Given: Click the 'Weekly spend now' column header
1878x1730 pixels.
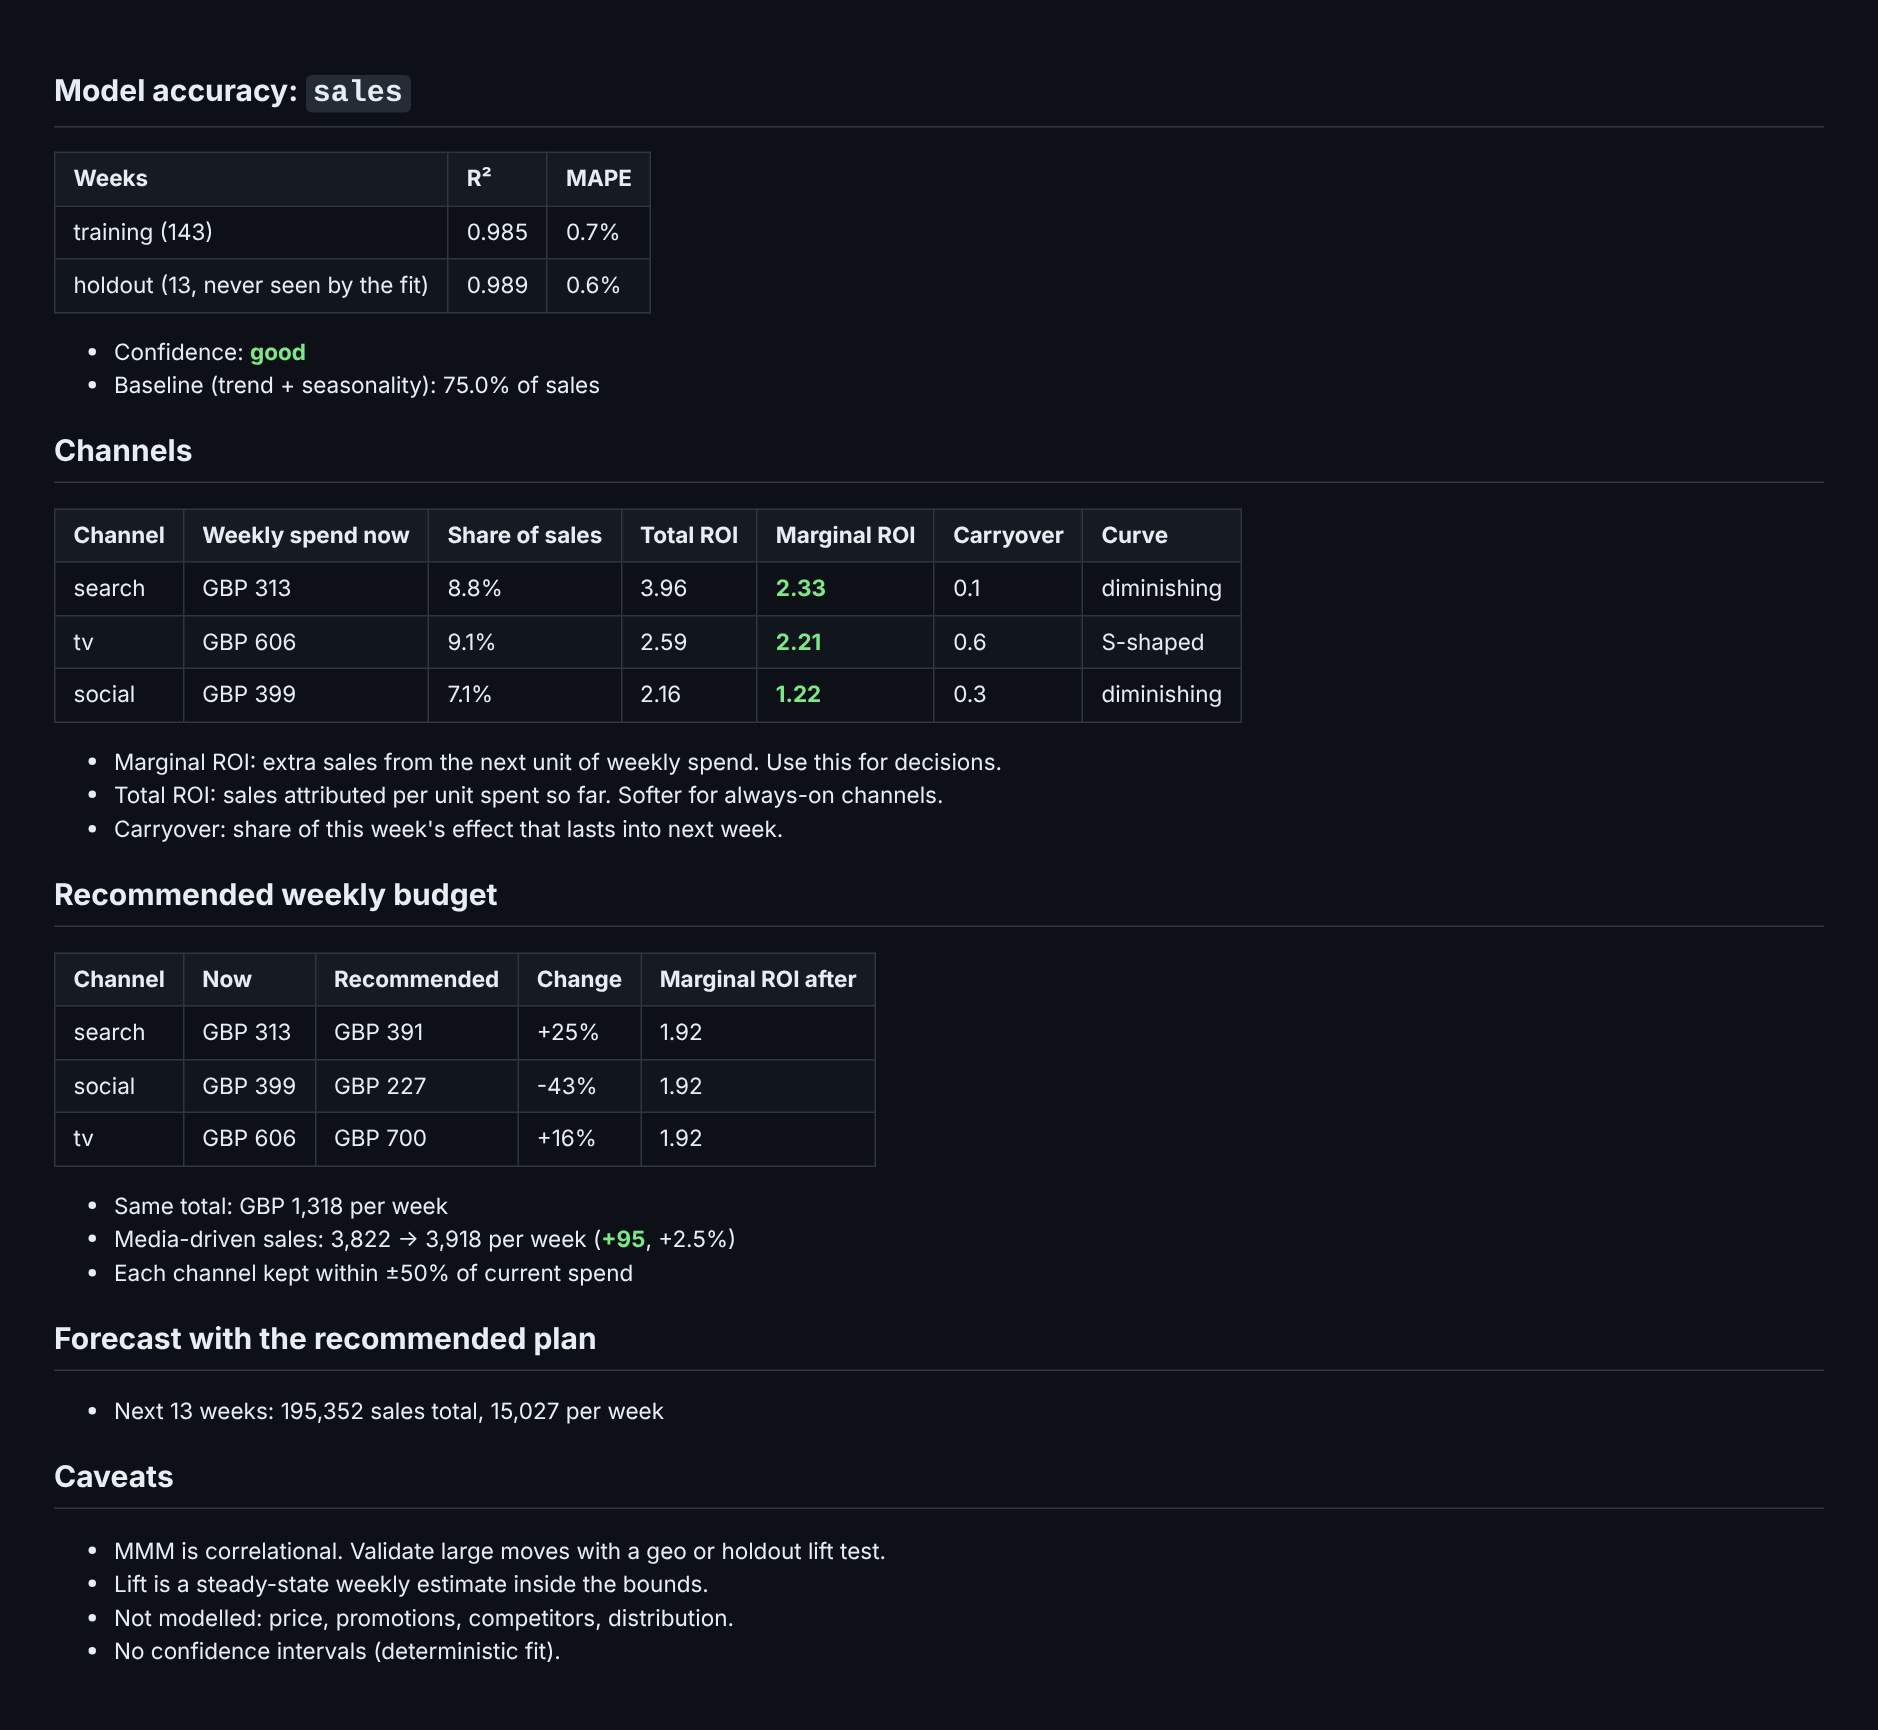Looking at the screenshot, I should 306,536.
